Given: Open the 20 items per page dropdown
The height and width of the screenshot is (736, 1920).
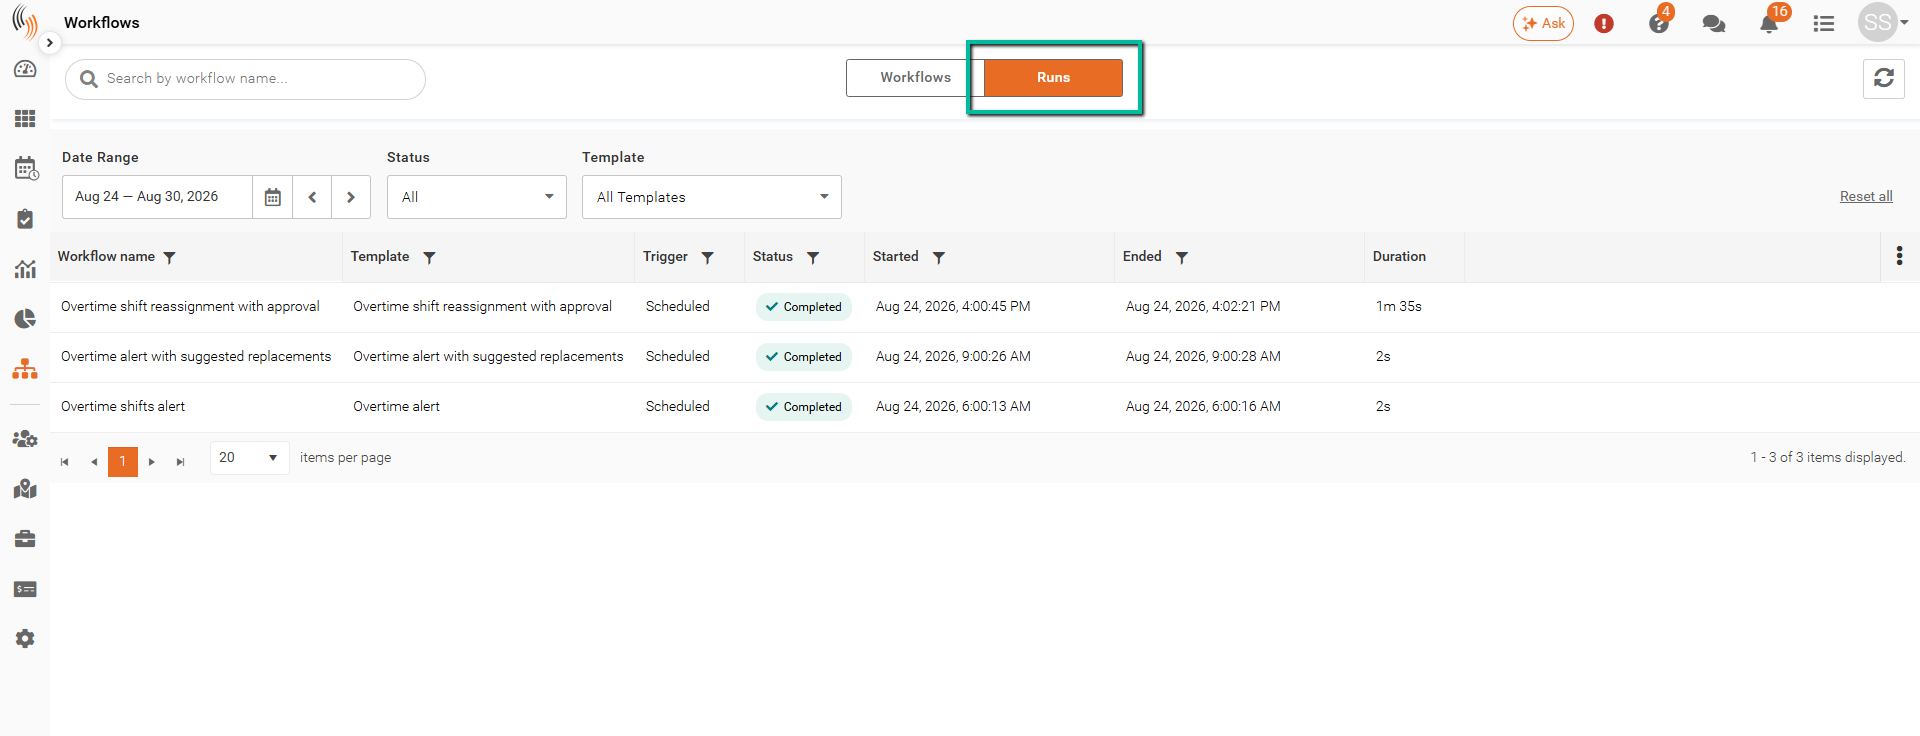Looking at the screenshot, I should pyautogui.click(x=250, y=457).
